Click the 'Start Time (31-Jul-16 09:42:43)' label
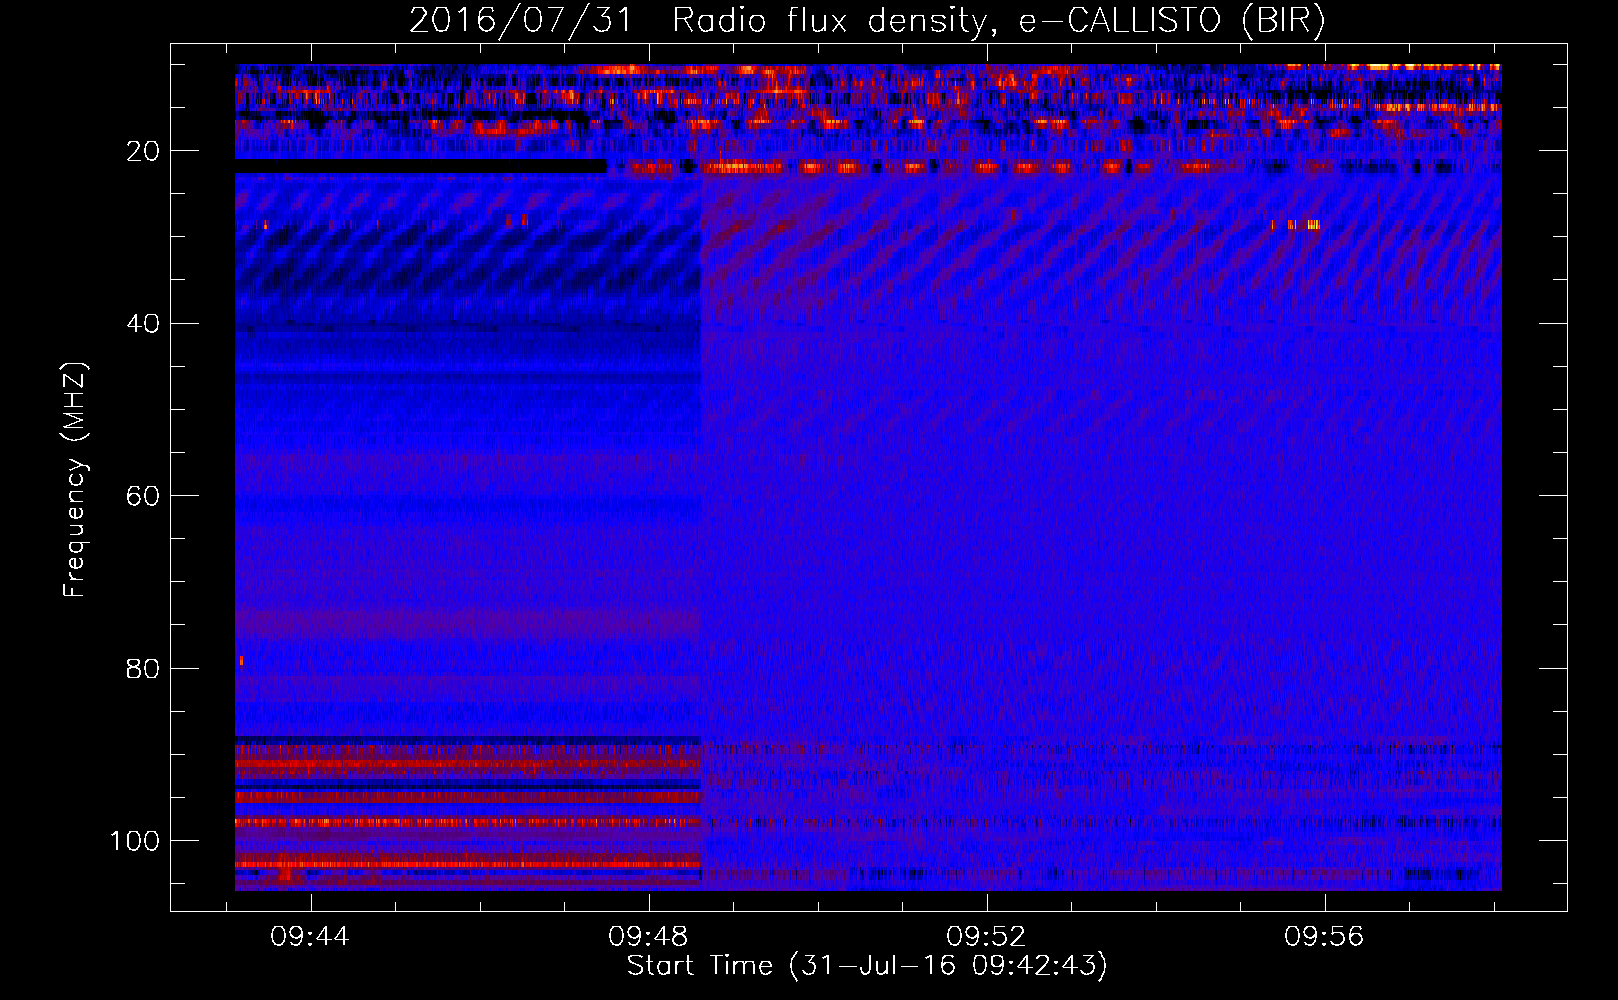Viewport: 1618px width, 1000px height. tap(867, 966)
